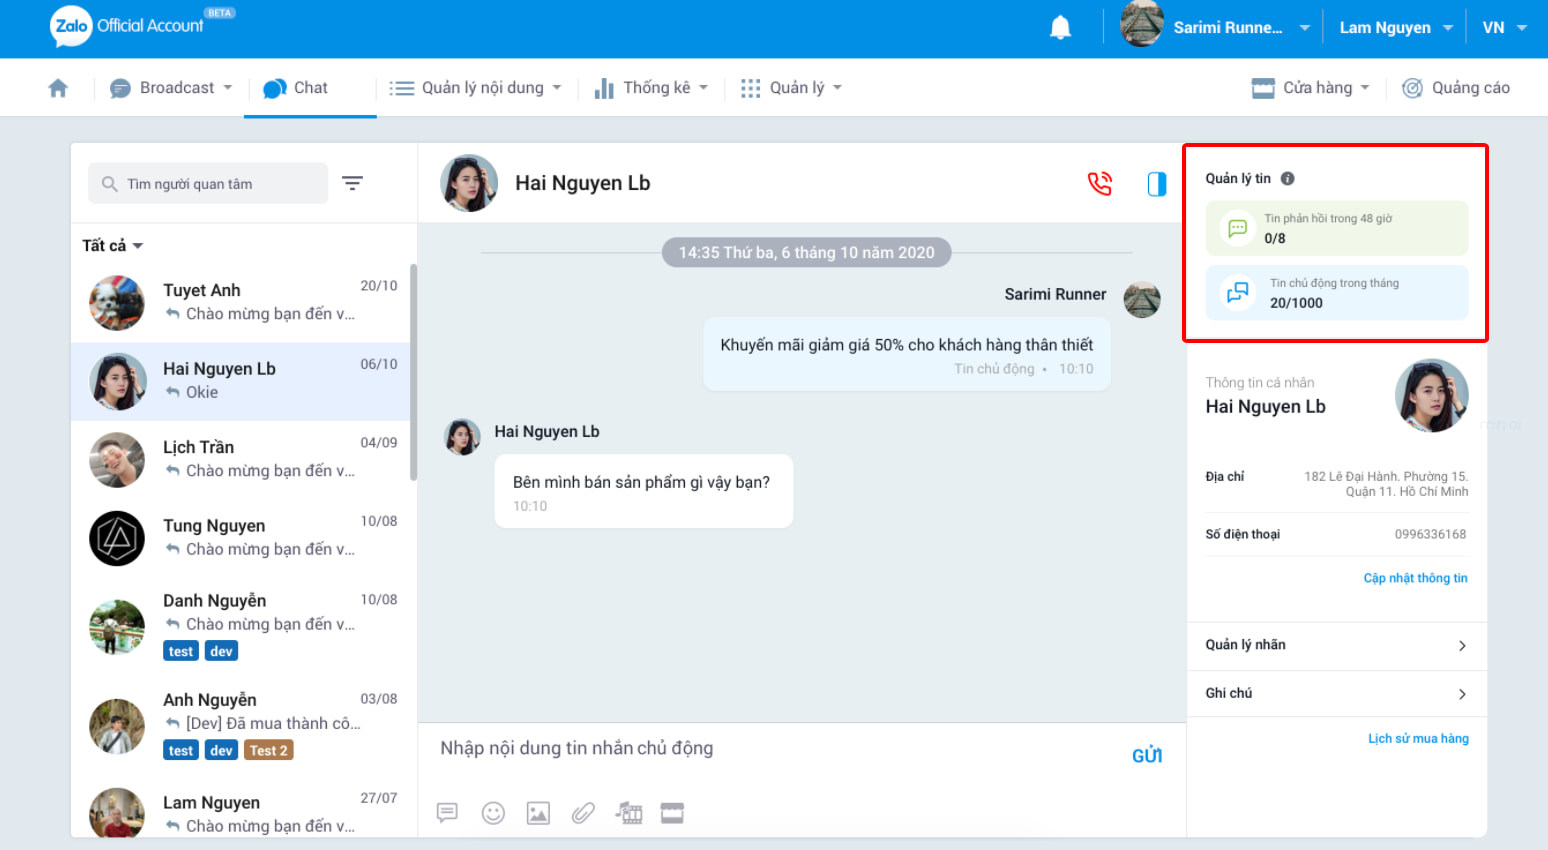Open notifications bell icon
The height and width of the screenshot is (850, 1548).
(x=1060, y=28)
